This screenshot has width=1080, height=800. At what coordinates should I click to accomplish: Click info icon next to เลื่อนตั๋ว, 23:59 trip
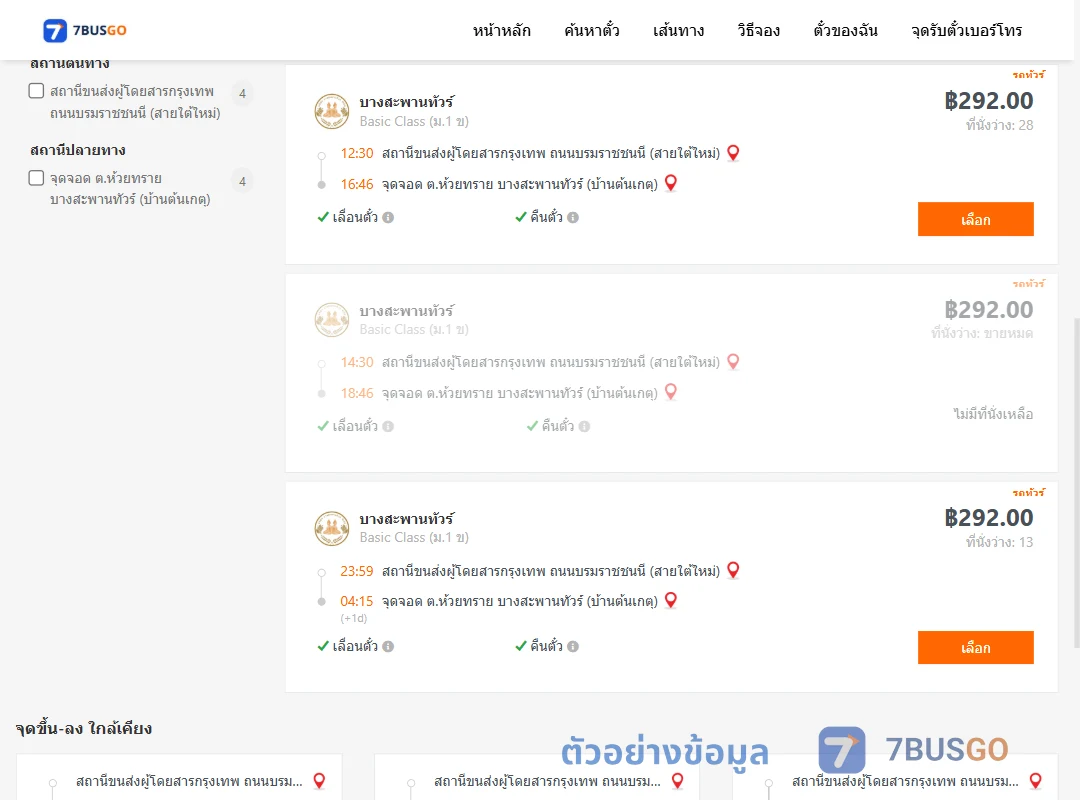[388, 646]
